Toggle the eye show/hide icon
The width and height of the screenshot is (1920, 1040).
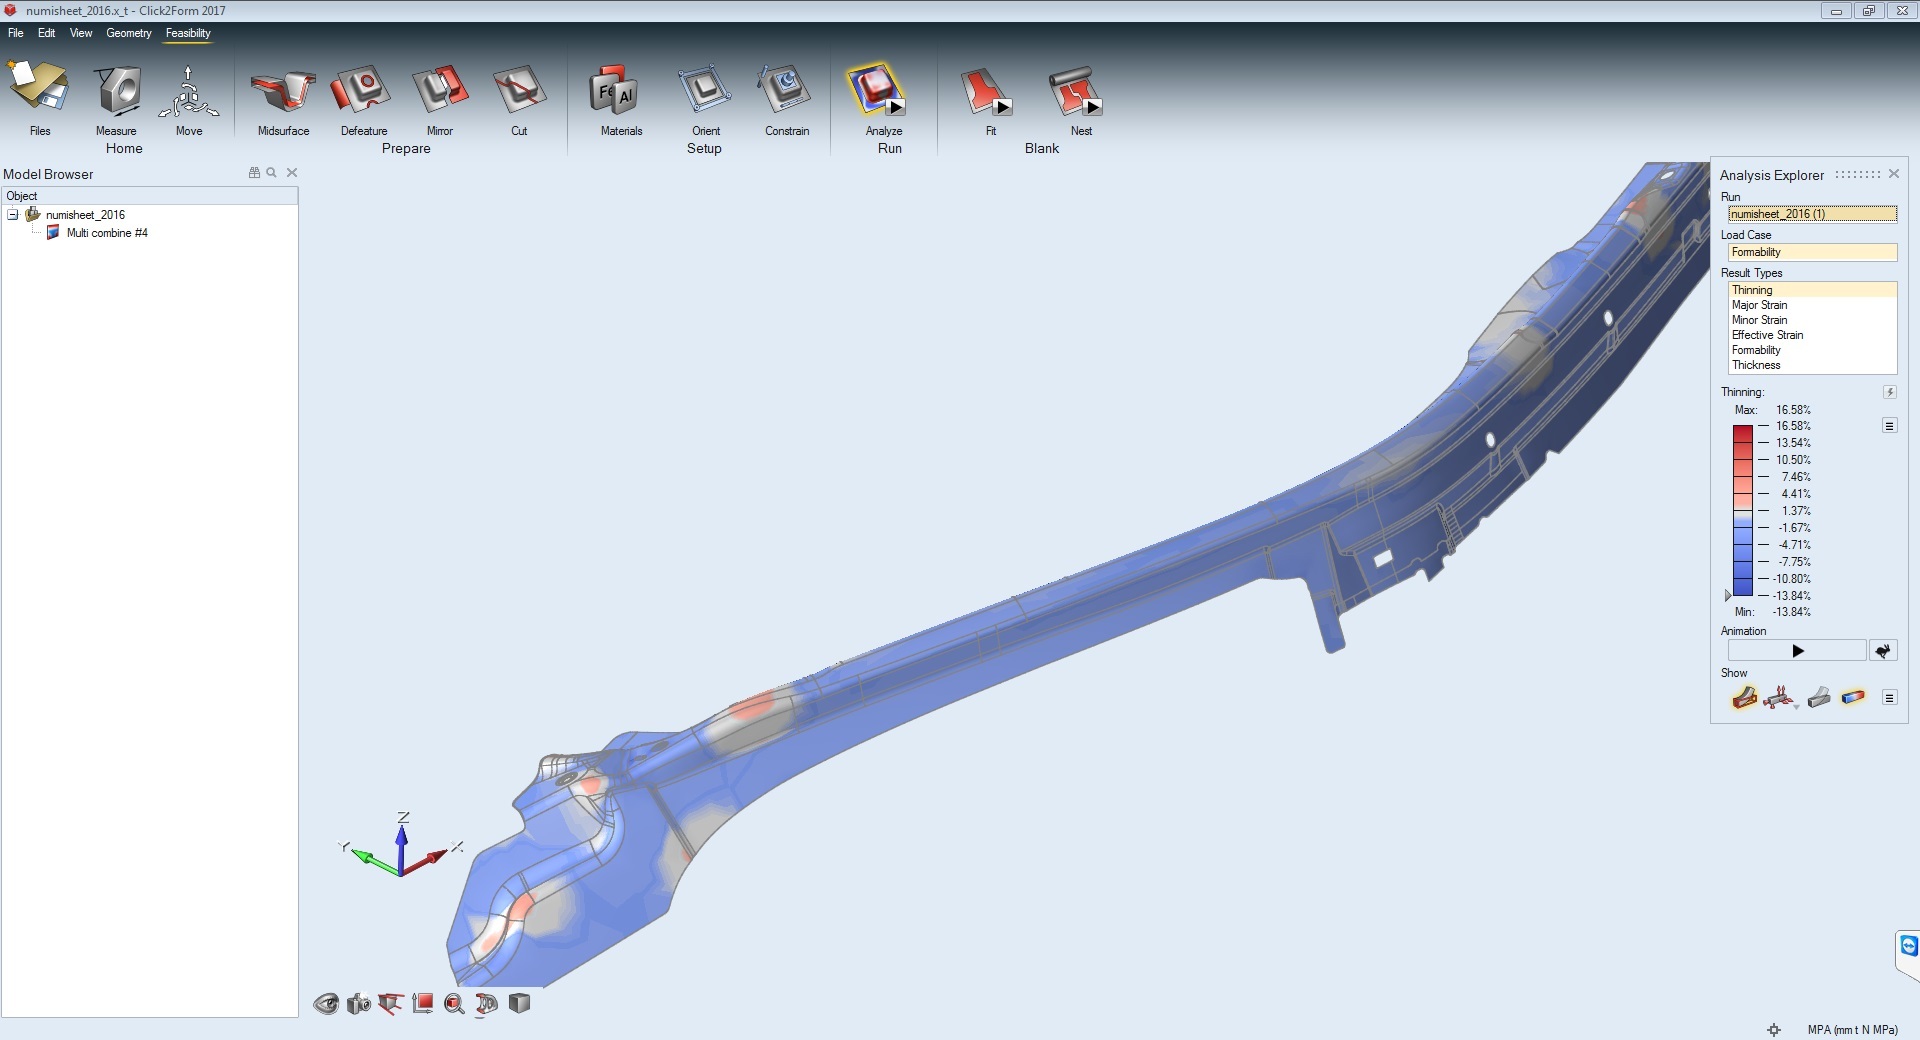pyautogui.click(x=326, y=1004)
